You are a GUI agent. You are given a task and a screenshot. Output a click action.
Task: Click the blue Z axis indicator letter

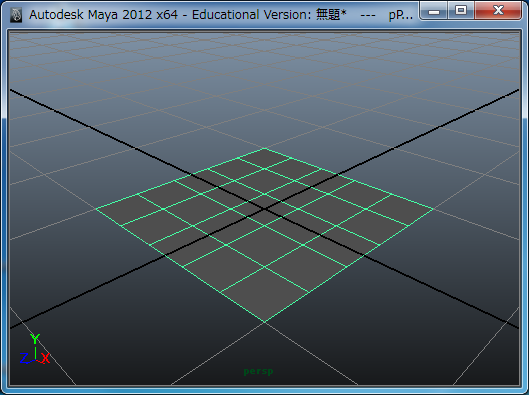[x=24, y=358]
